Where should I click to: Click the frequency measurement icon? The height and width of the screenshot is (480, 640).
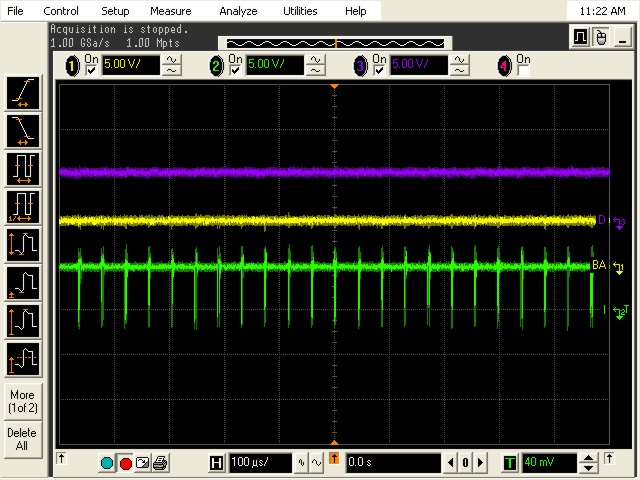[23, 206]
